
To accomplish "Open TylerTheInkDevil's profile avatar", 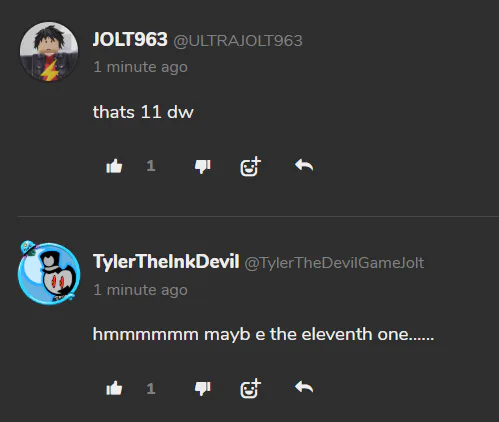I will point(49,273).
